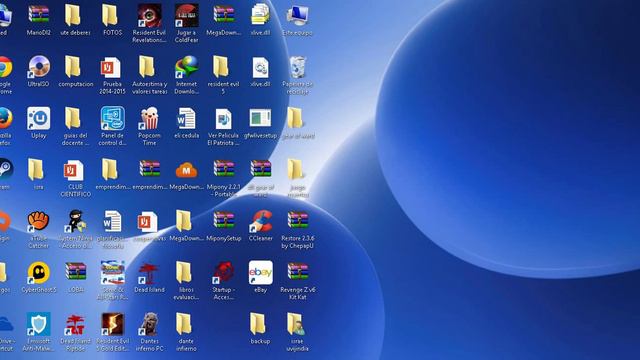This screenshot has height=360, width=640.
Task: Open the Startup - Acces... shortcut
Action: click(223, 273)
